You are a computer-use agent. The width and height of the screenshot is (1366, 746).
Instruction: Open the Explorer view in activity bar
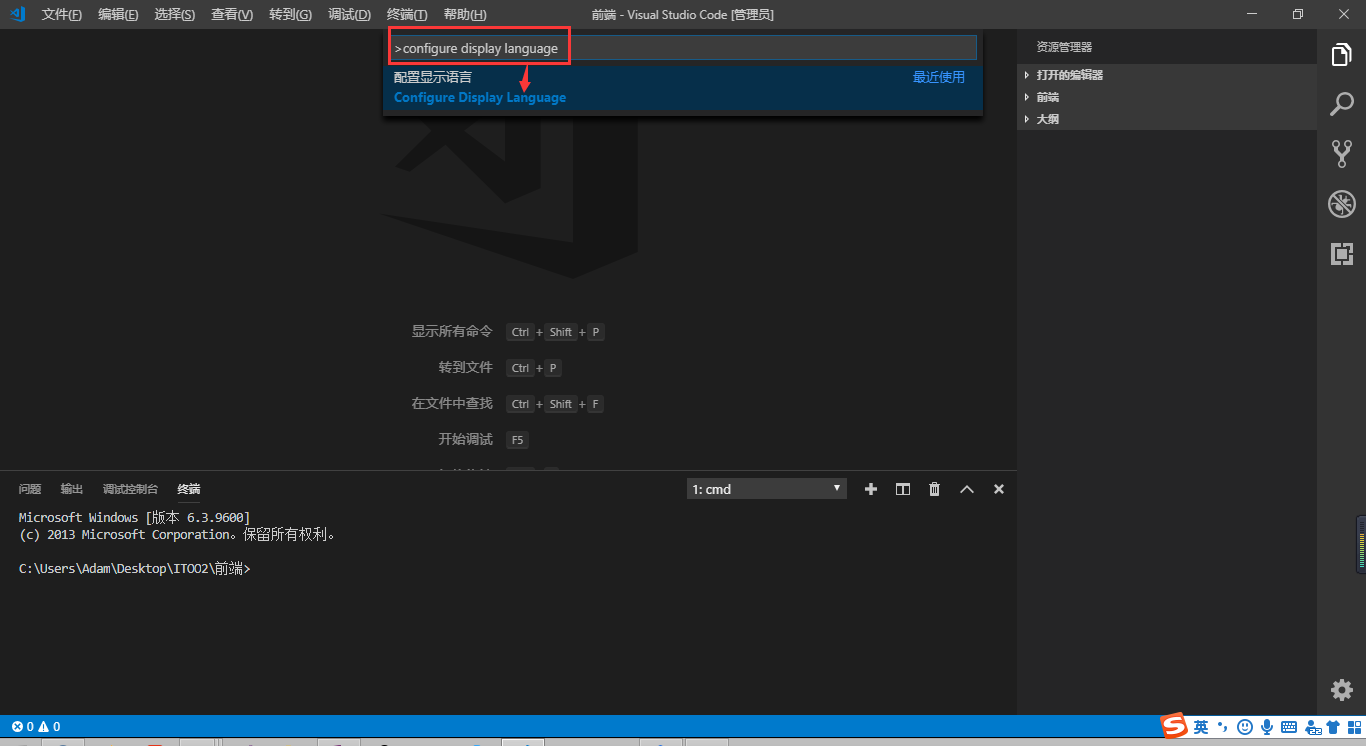click(1341, 55)
